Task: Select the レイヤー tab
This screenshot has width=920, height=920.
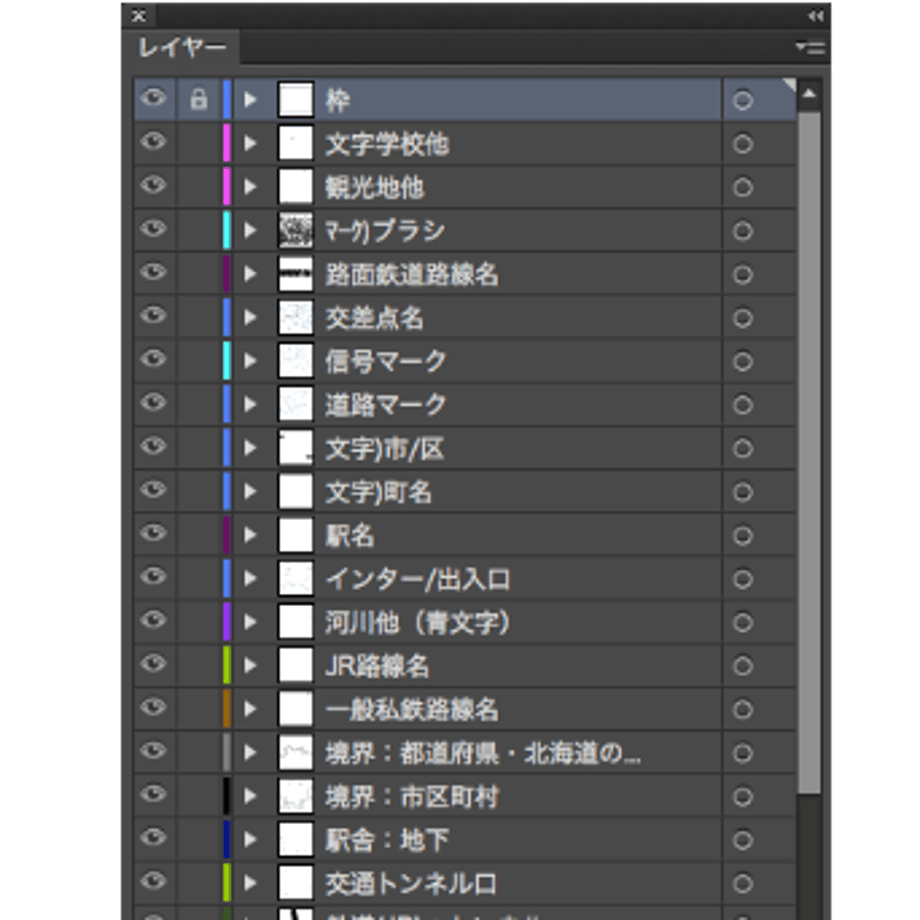Action: click(x=181, y=48)
